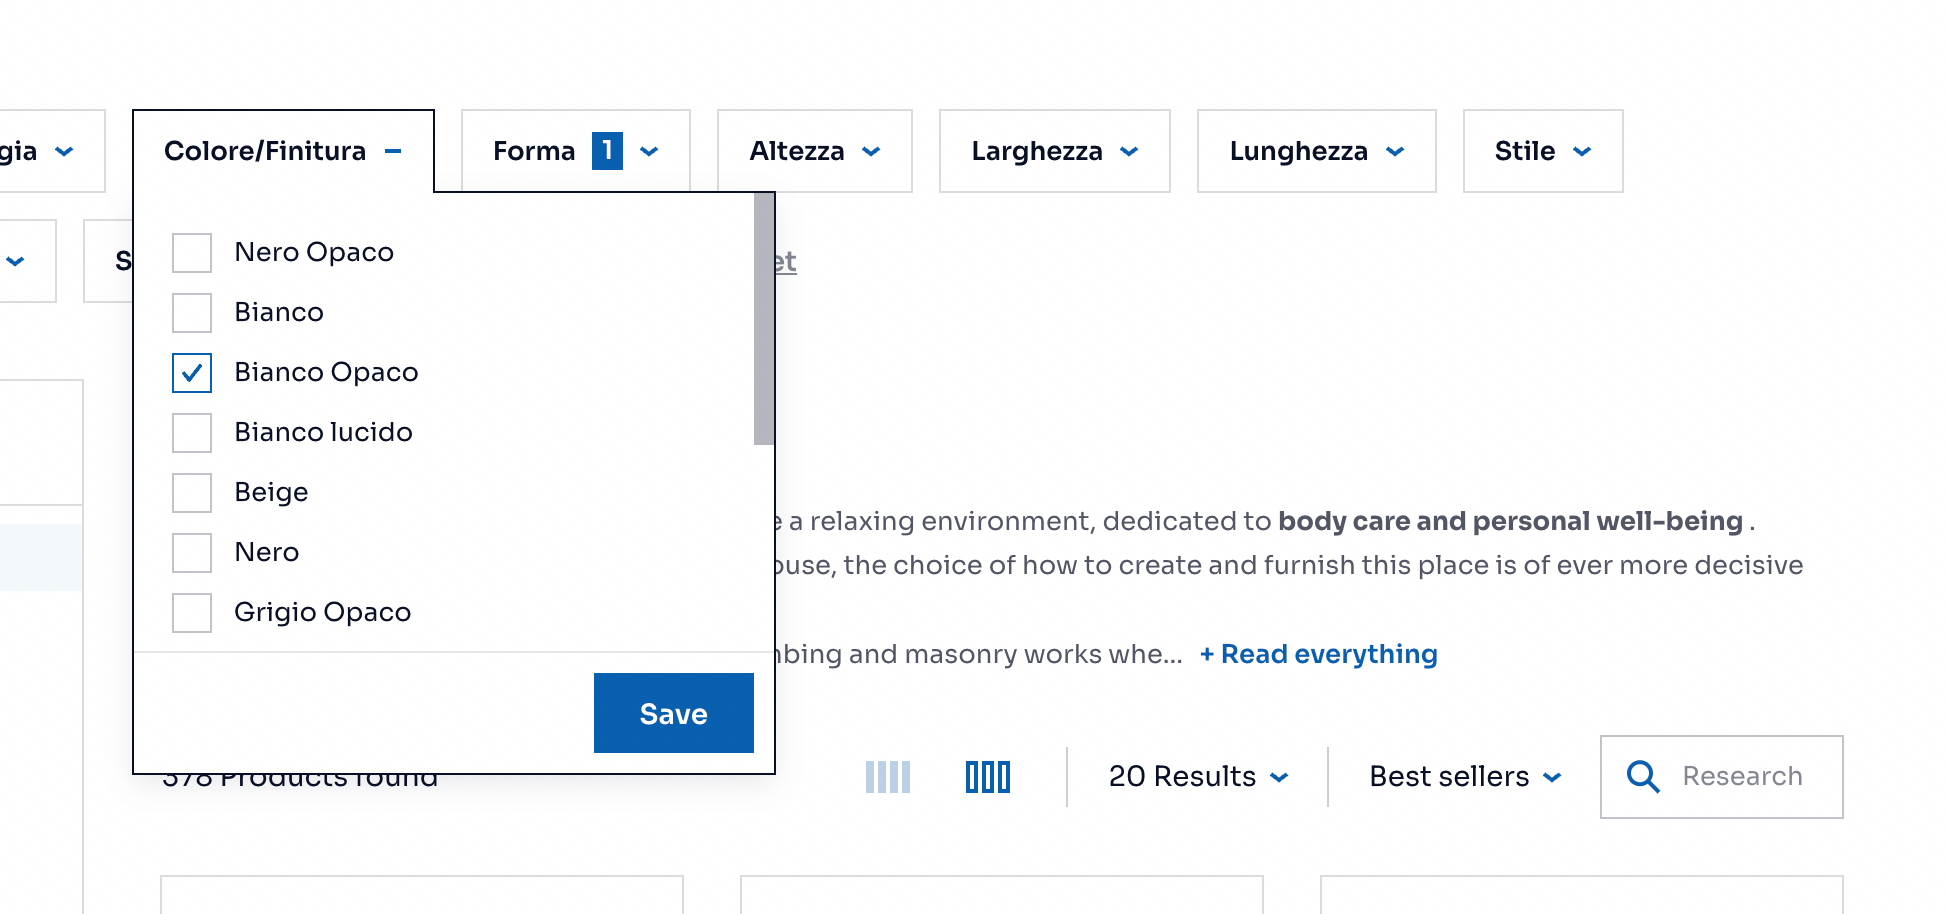Check the Nero Opaco checkbox
Screen dimensions: 1948x914
coord(192,253)
